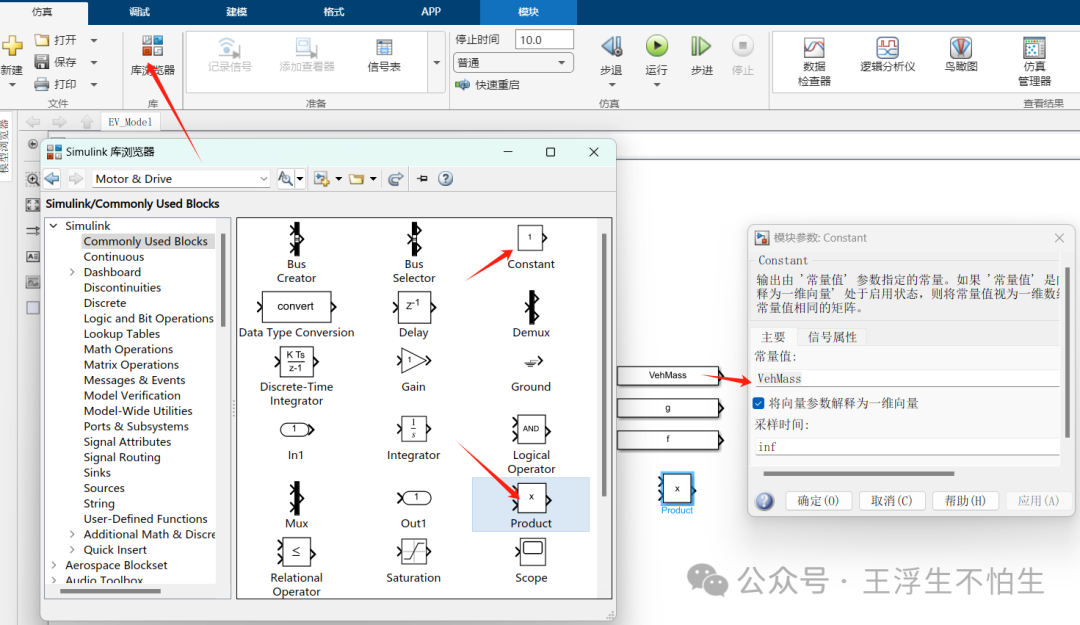This screenshot has height=625, width=1080.
Task: Expand the Dashboard tree node
Action: pyautogui.click(x=72, y=272)
